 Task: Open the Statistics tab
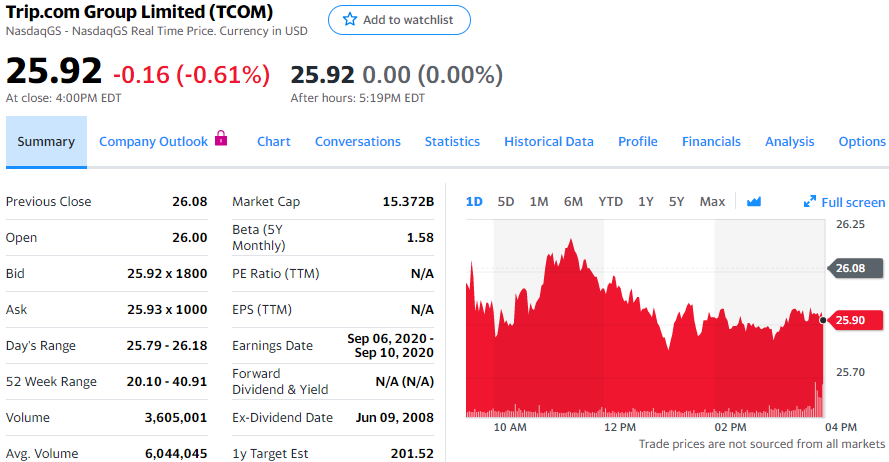452,142
